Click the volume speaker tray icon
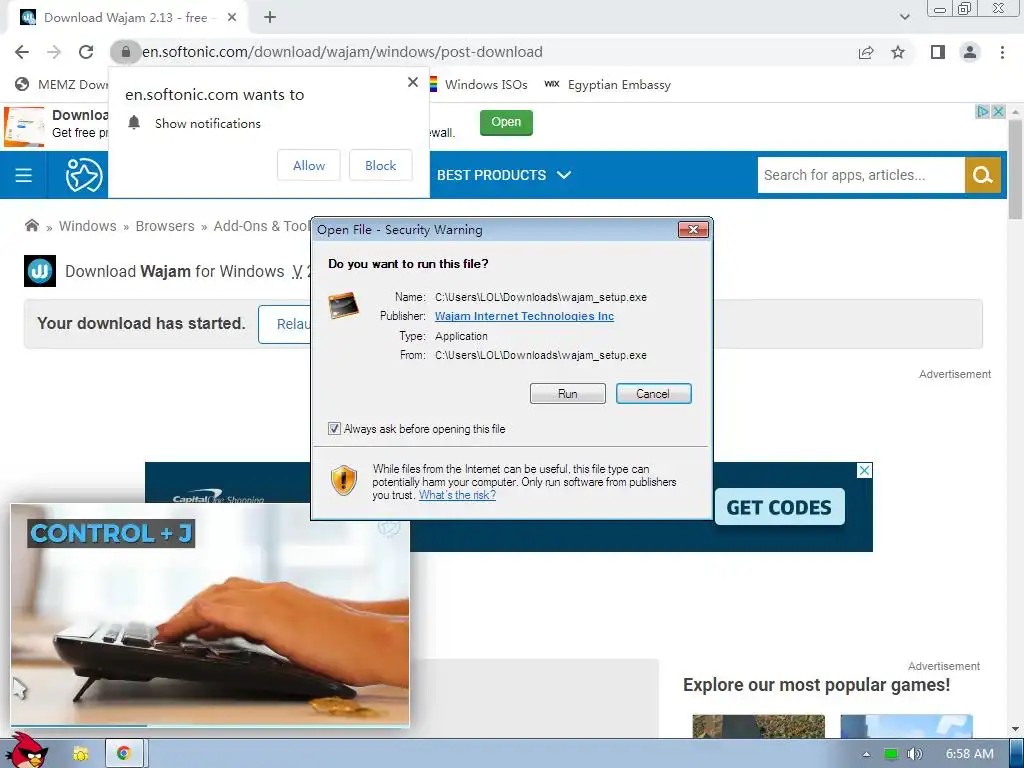 pyautogui.click(x=915, y=754)
